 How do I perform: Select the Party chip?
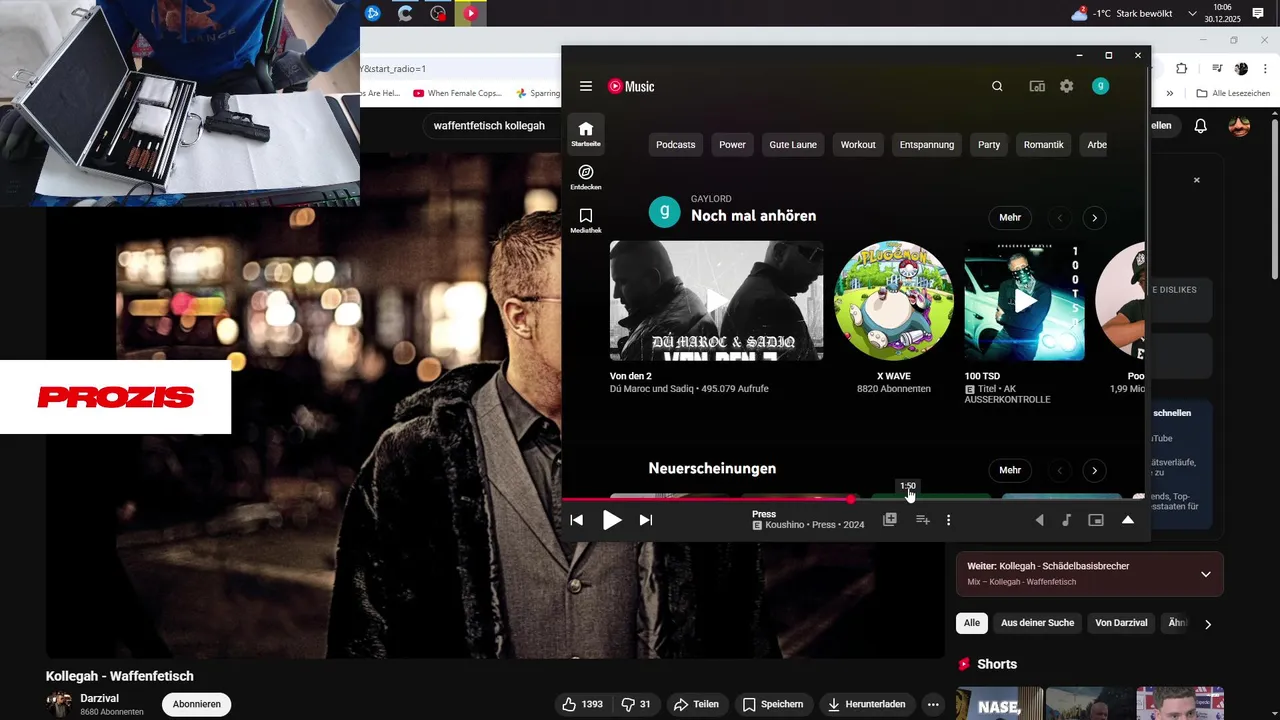[989, 145]
